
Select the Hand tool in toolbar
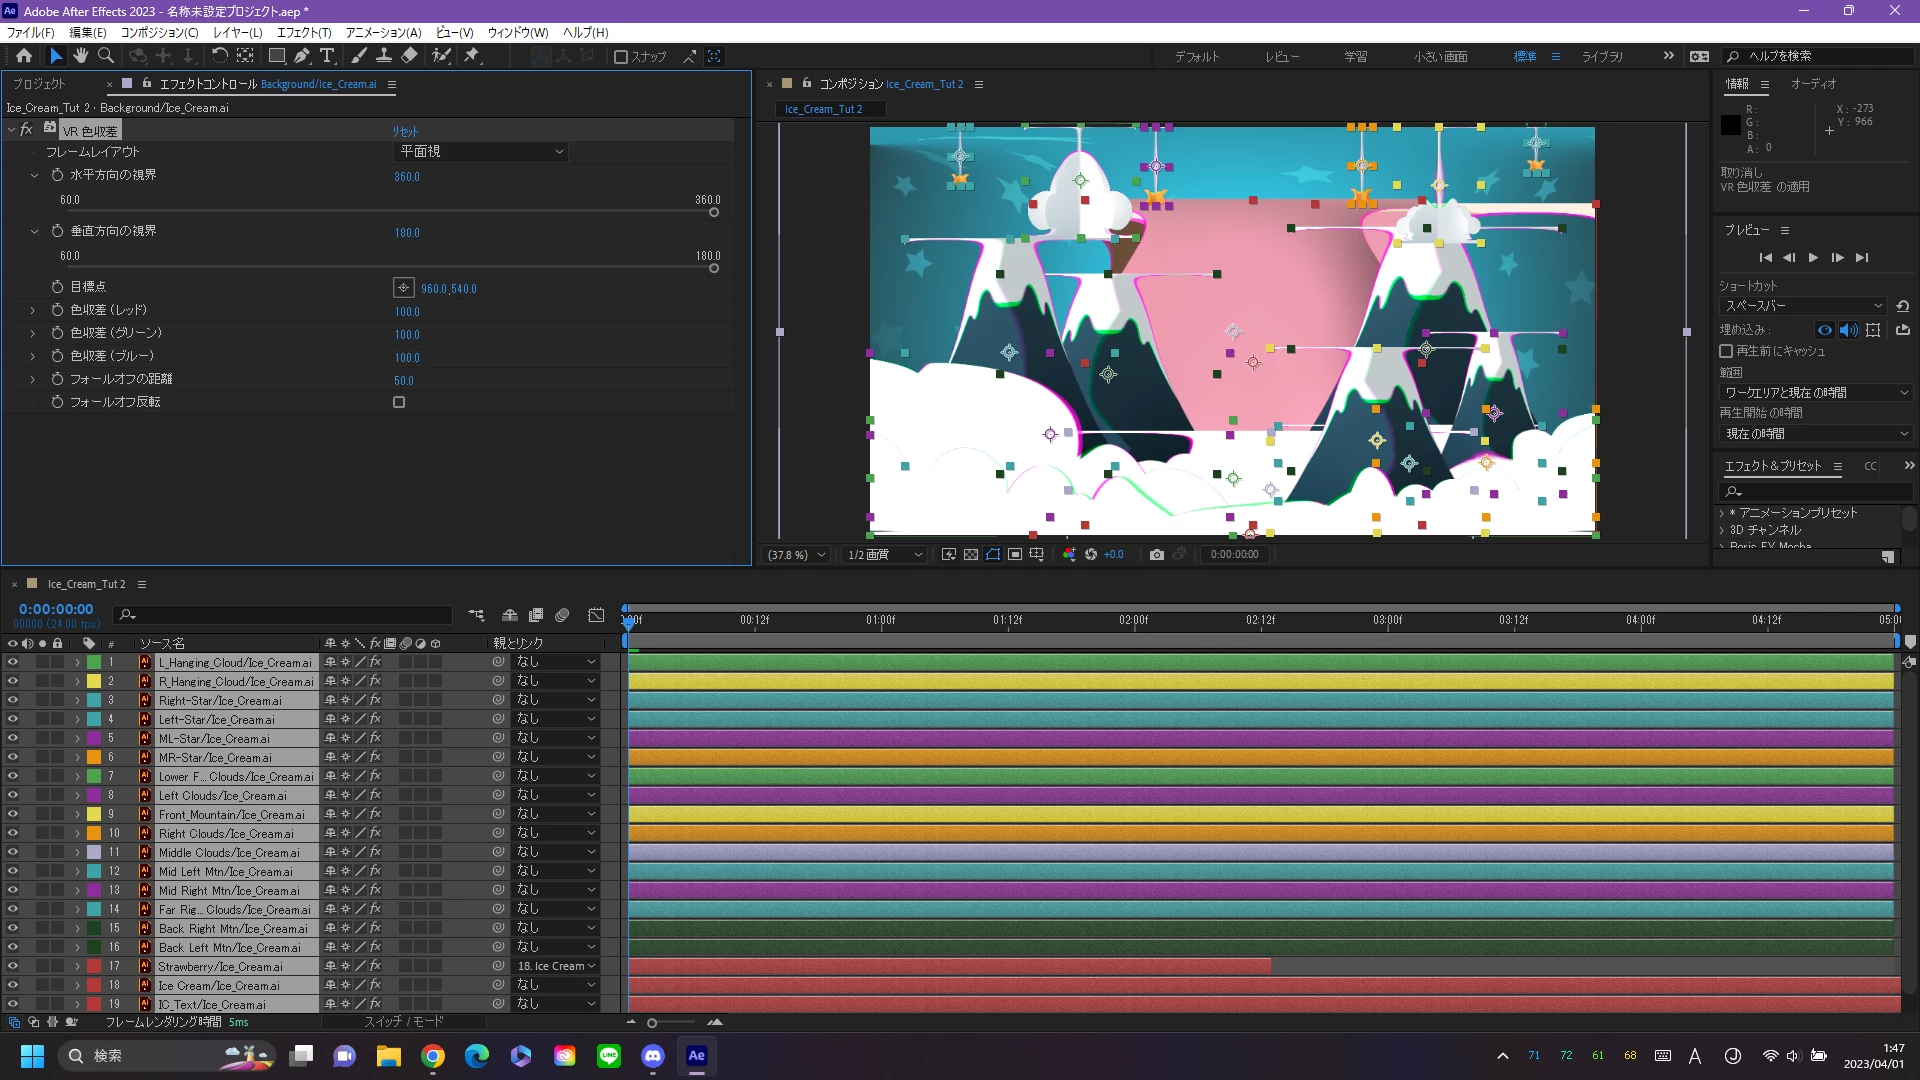coord(81,56)
